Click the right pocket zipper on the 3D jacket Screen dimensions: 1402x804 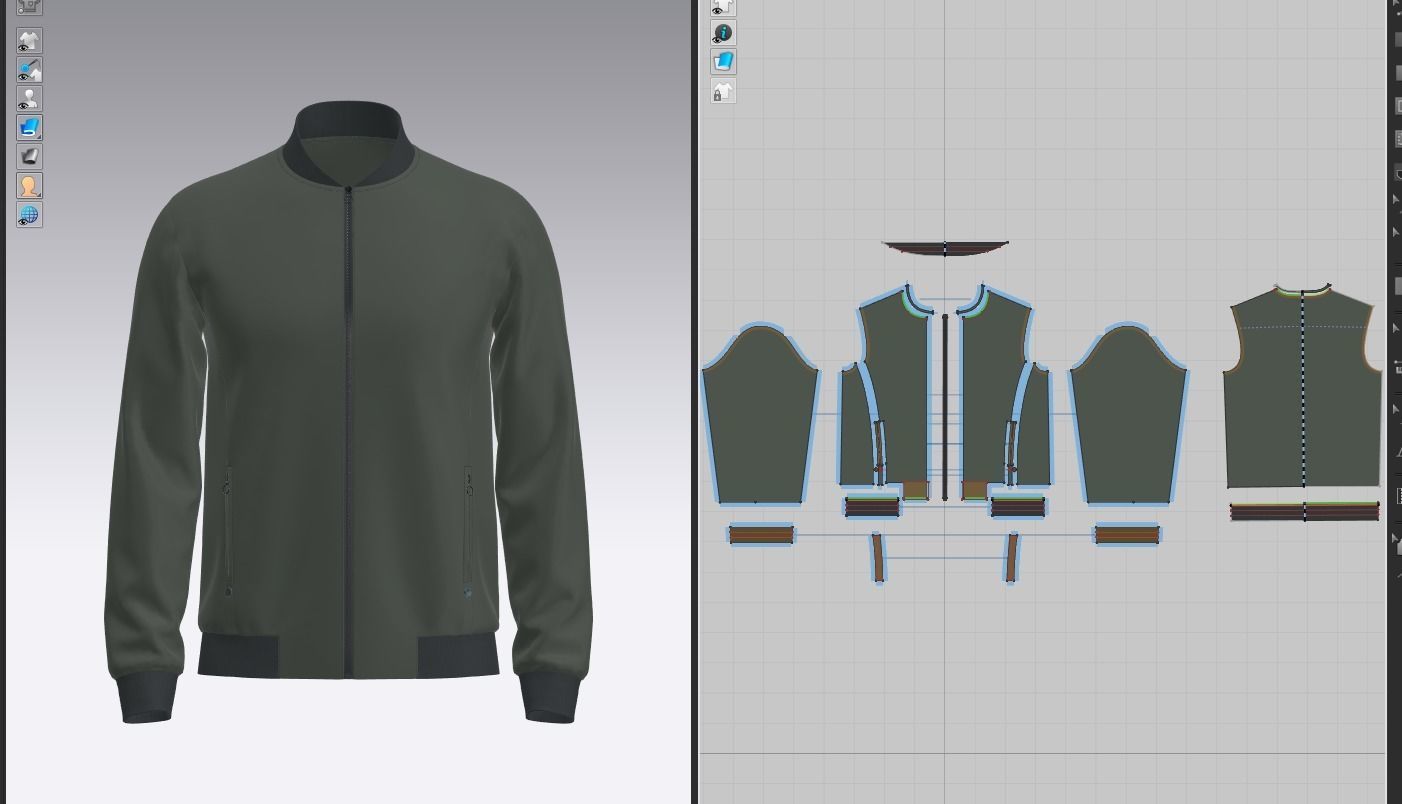click(468, 530)
